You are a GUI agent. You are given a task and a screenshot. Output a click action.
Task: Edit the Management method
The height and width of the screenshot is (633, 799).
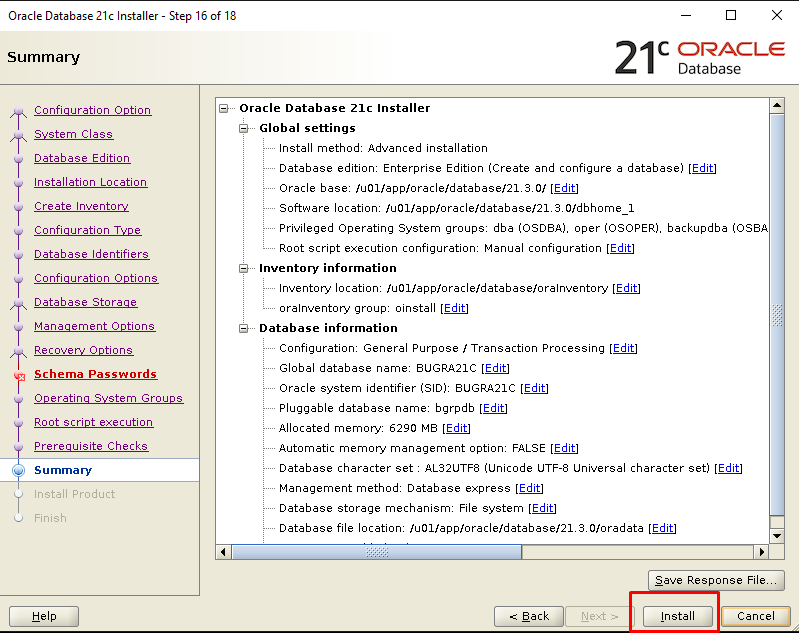point(529,488)
